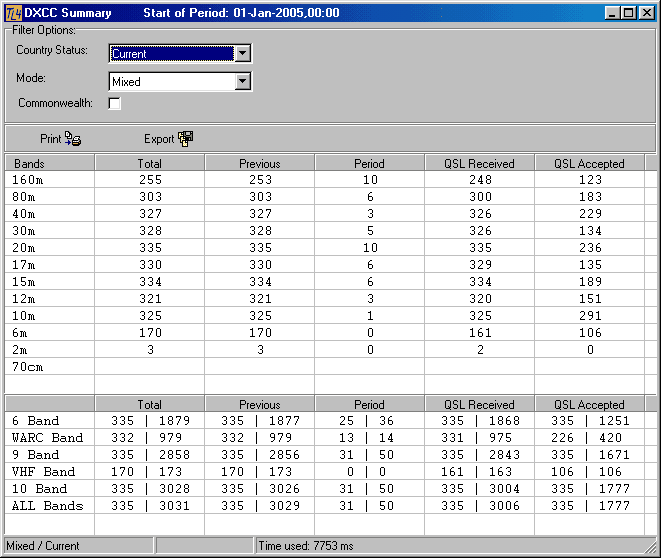
Task: Click 10 Band QSL Accepted cell 335 | 1777
Action: [x=590, y=488]
